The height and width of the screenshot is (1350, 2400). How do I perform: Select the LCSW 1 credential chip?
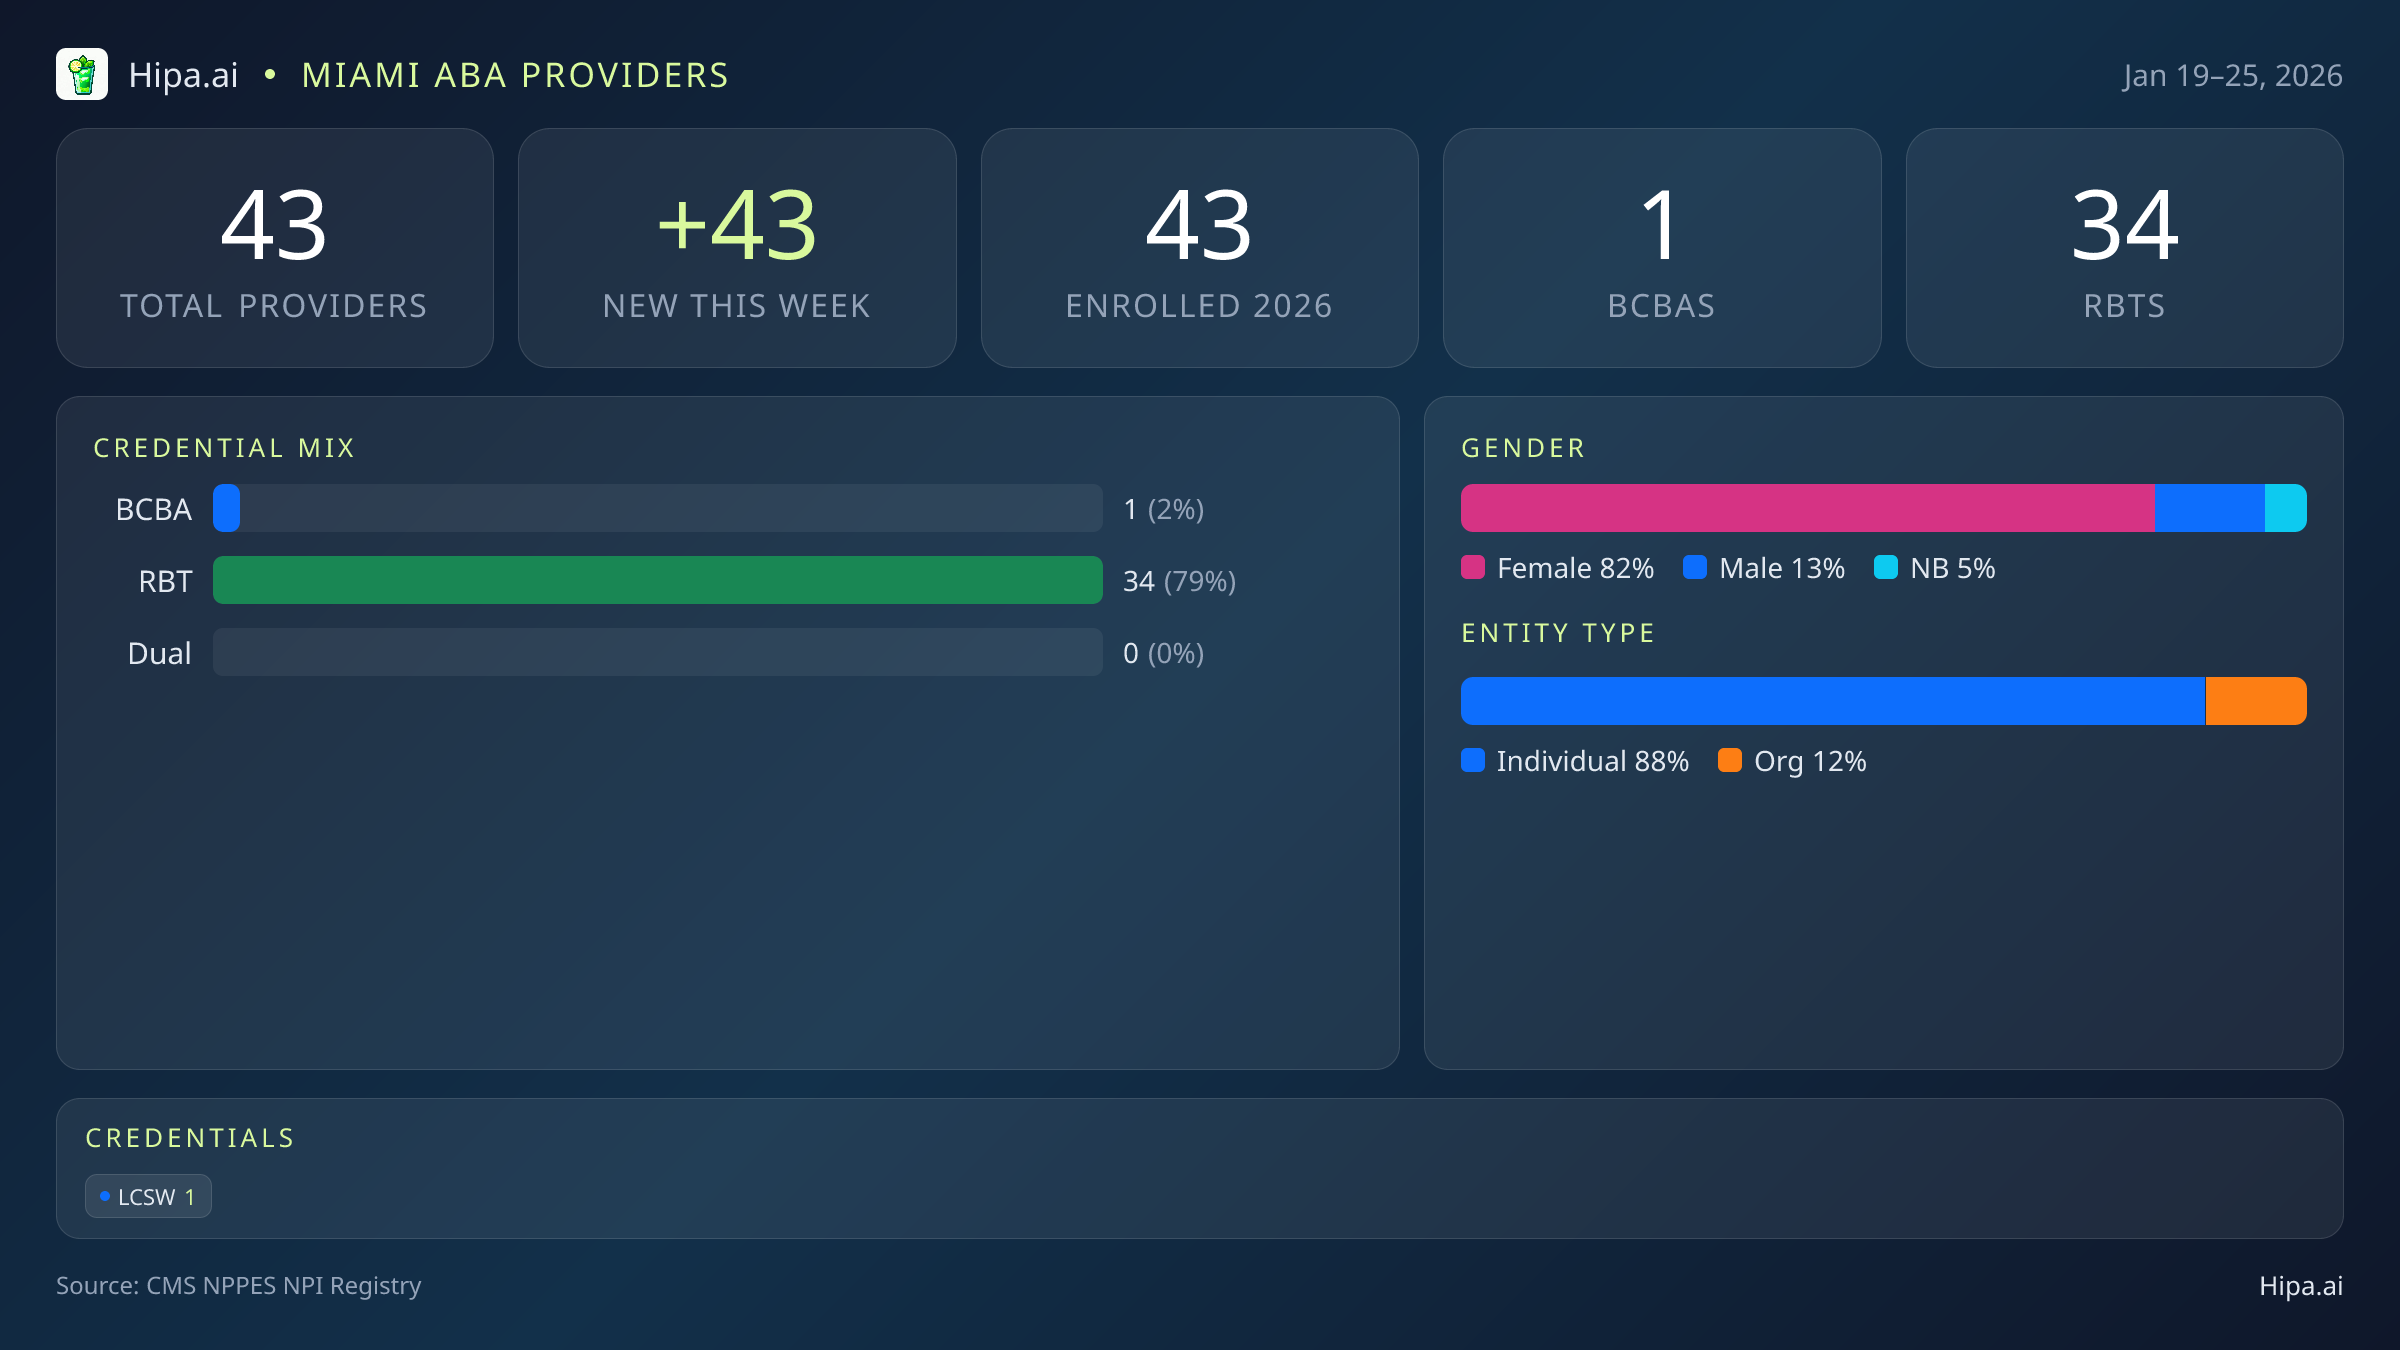click(148, 1196)
